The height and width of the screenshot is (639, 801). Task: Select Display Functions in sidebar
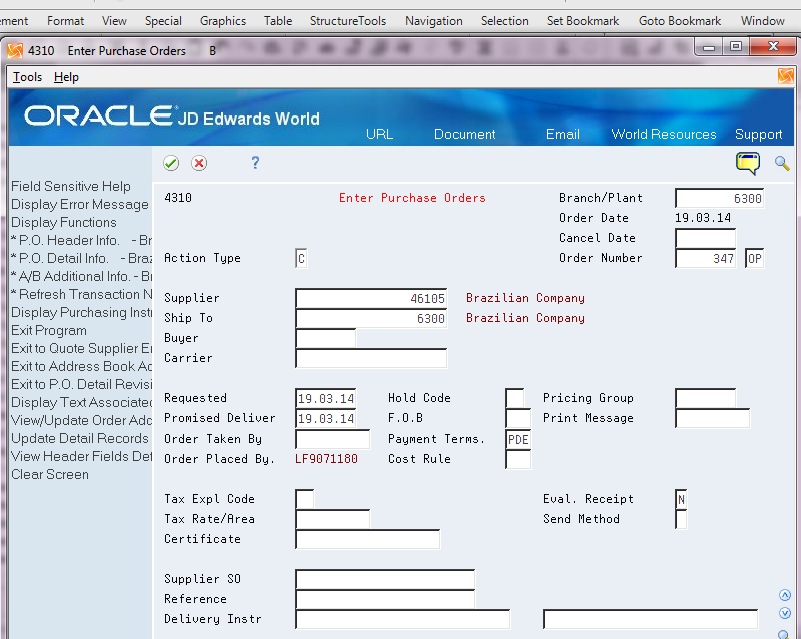[64, 223]
